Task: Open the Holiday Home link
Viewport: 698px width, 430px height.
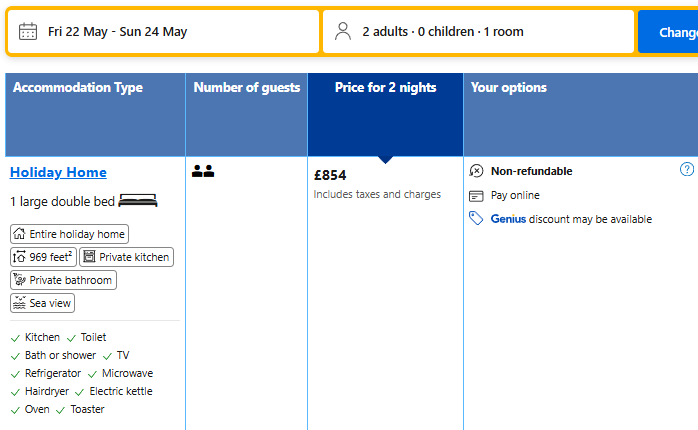Action: pyautogui.click(x=58, y=172)
